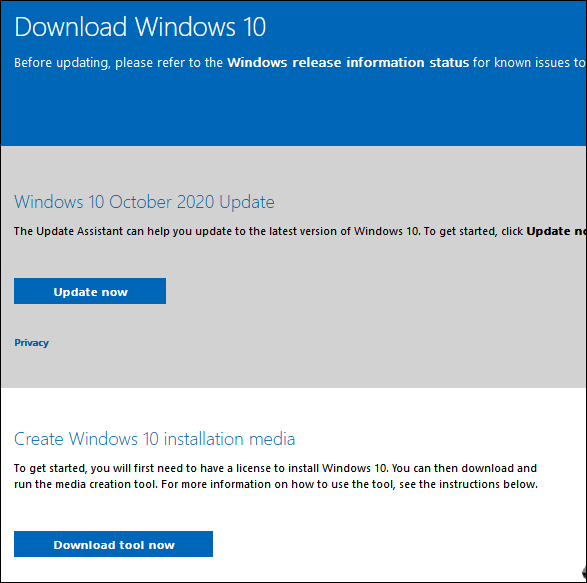Select the Download Windows 10 page title
Image resolution: width=587 pixels, height=583 pixels.
[x=140, y=27]
